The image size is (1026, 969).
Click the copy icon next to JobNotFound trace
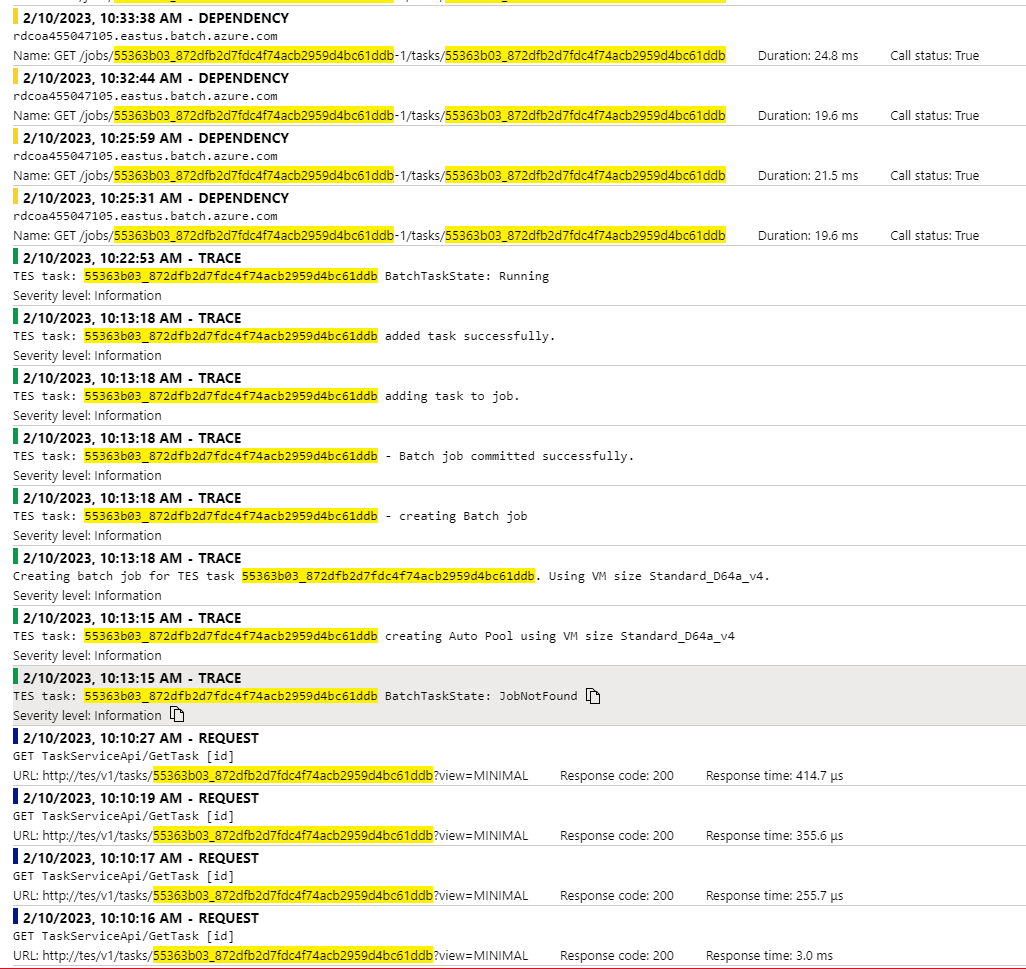pos(593,695)
